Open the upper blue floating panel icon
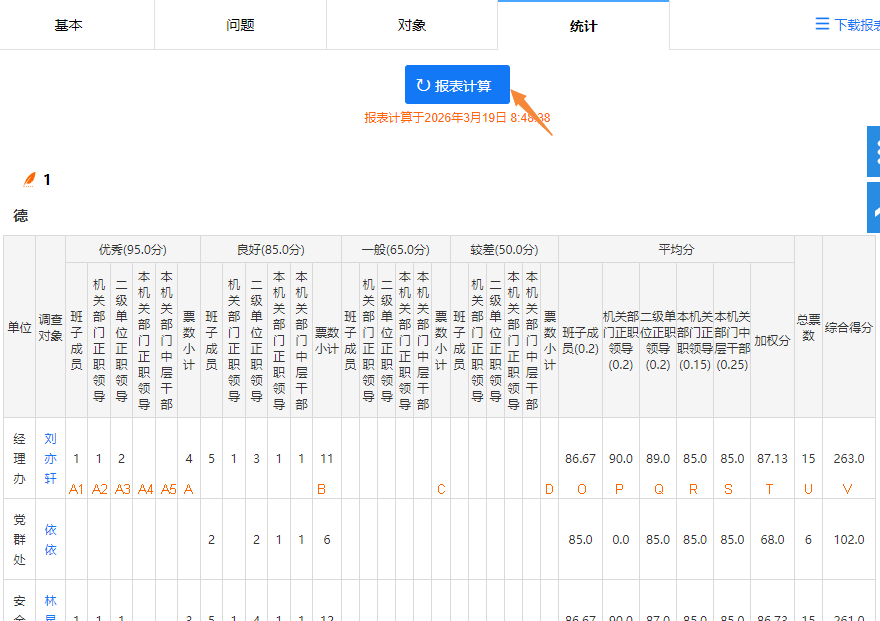Screen dimensions: 880x621 click(875, 152)
